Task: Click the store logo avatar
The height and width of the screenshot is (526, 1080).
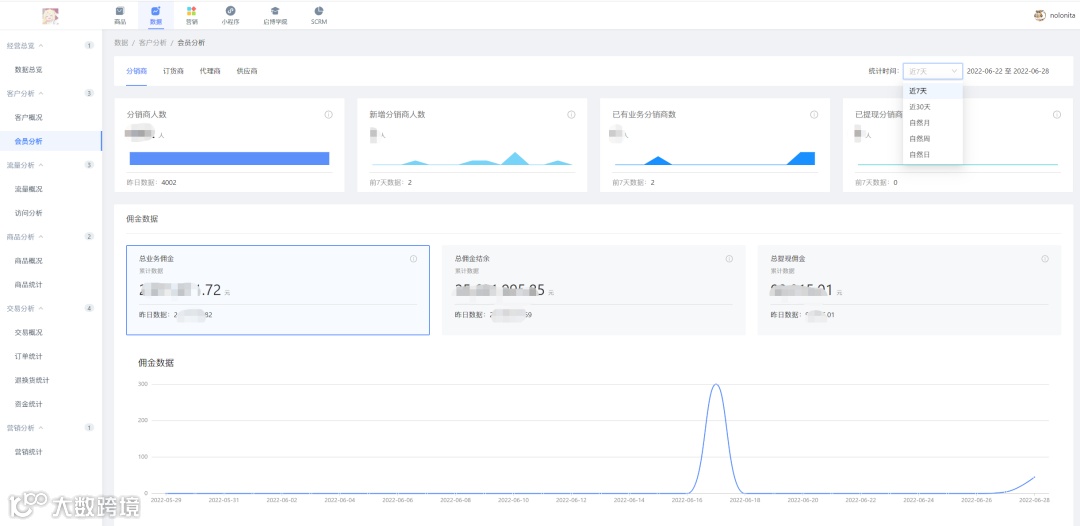Action: coord(50,15)
